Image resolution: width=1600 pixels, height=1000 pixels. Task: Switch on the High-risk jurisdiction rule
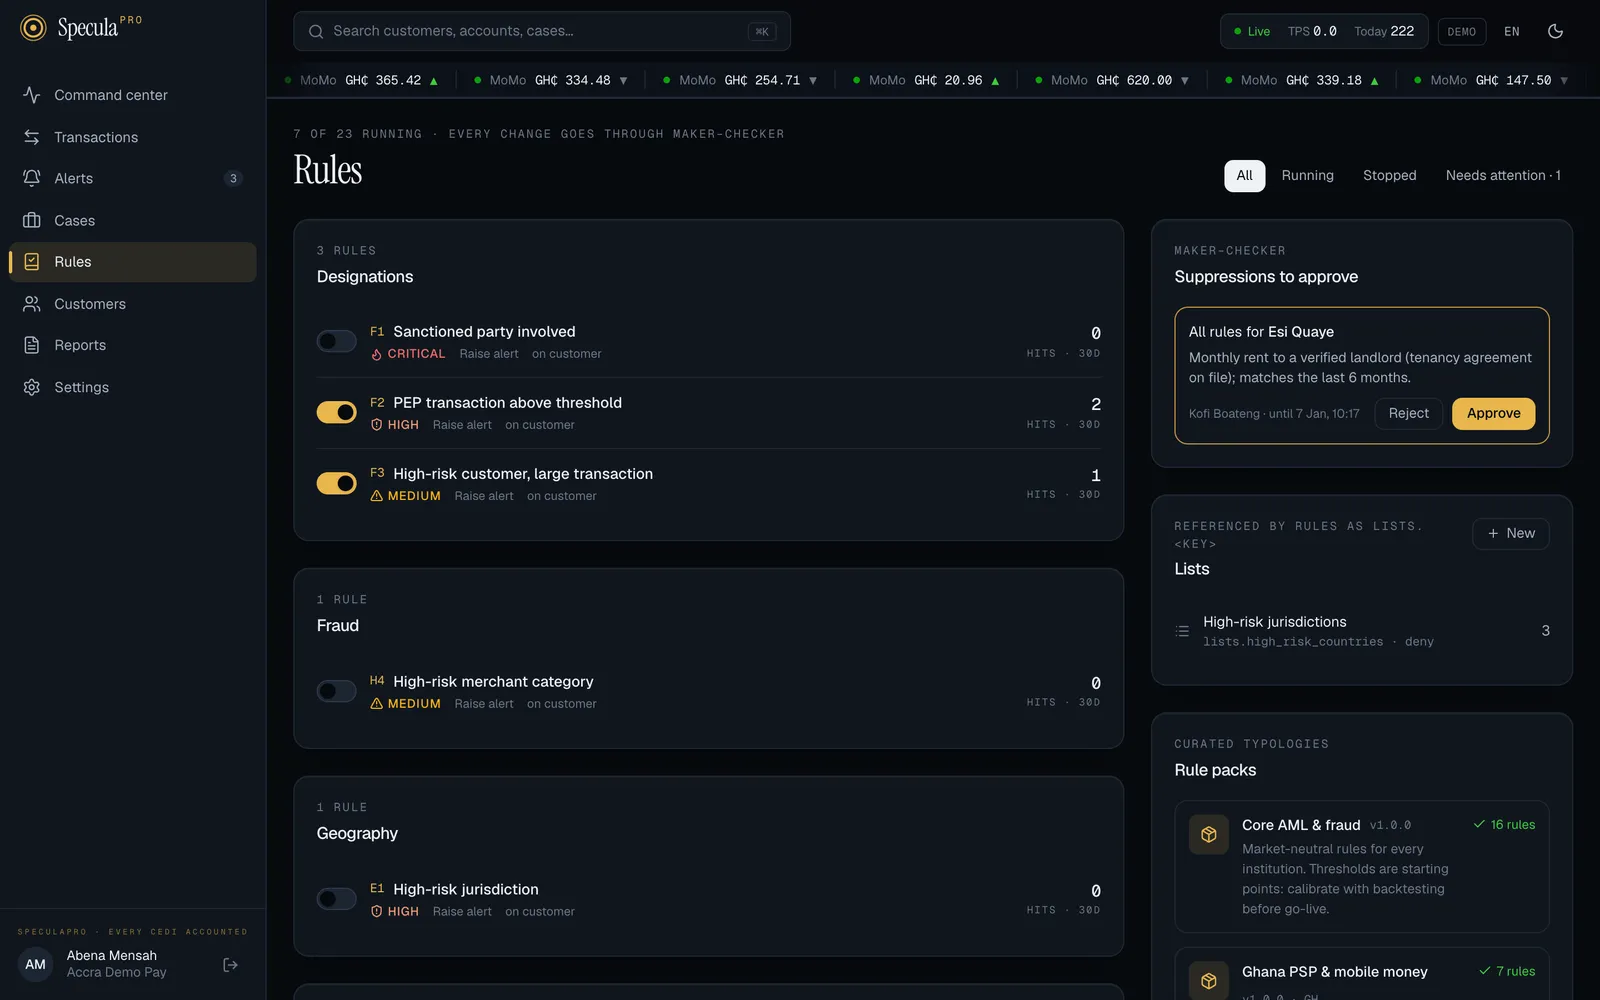[336, 899]
